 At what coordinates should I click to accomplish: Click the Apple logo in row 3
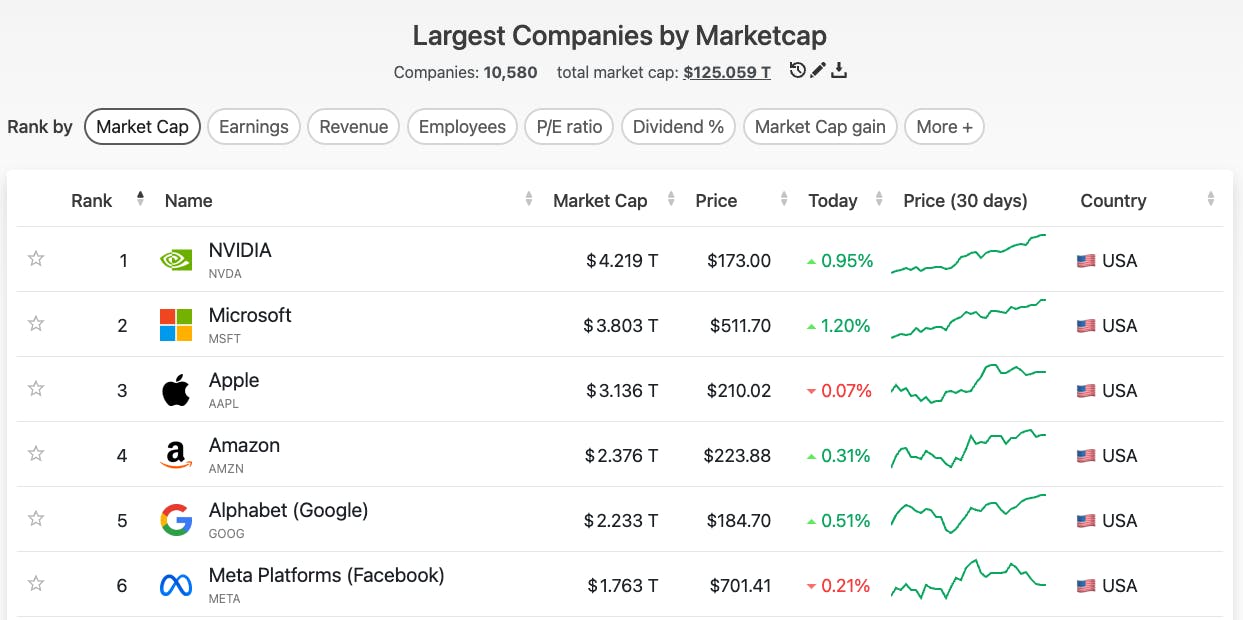[175, 389]
